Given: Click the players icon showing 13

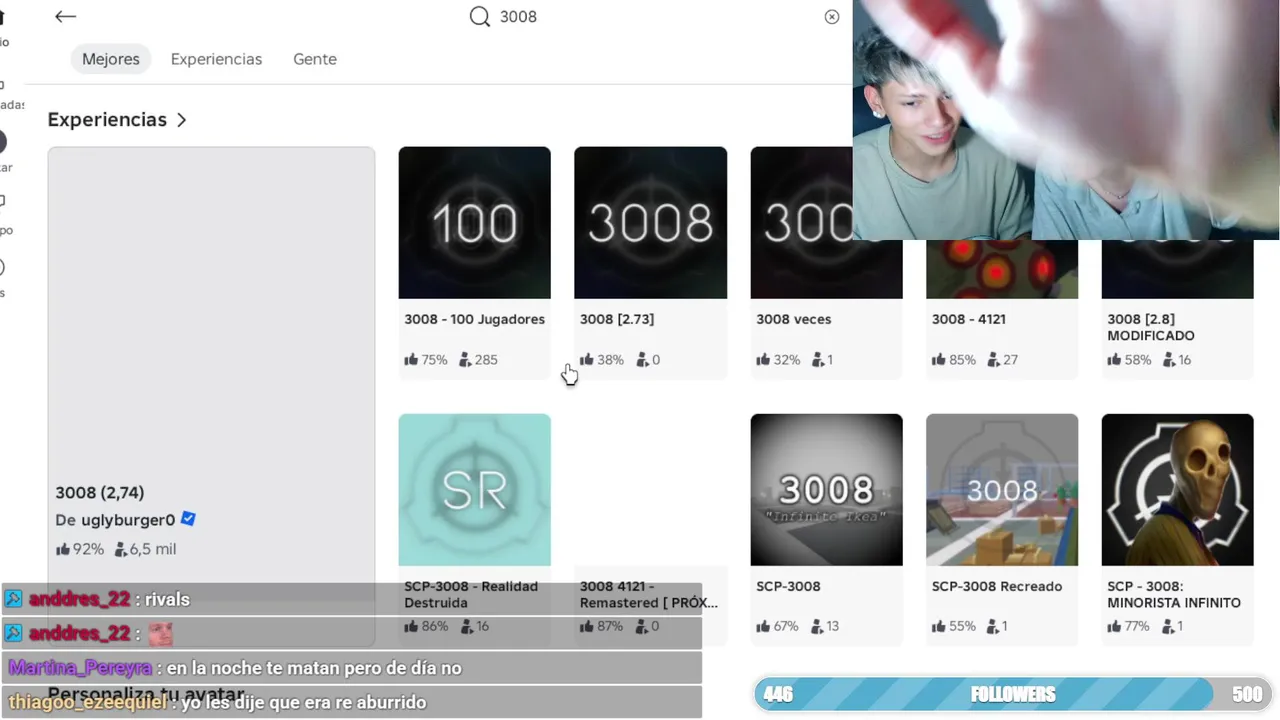Looking at the screenshot, I should tap(817, 627).
